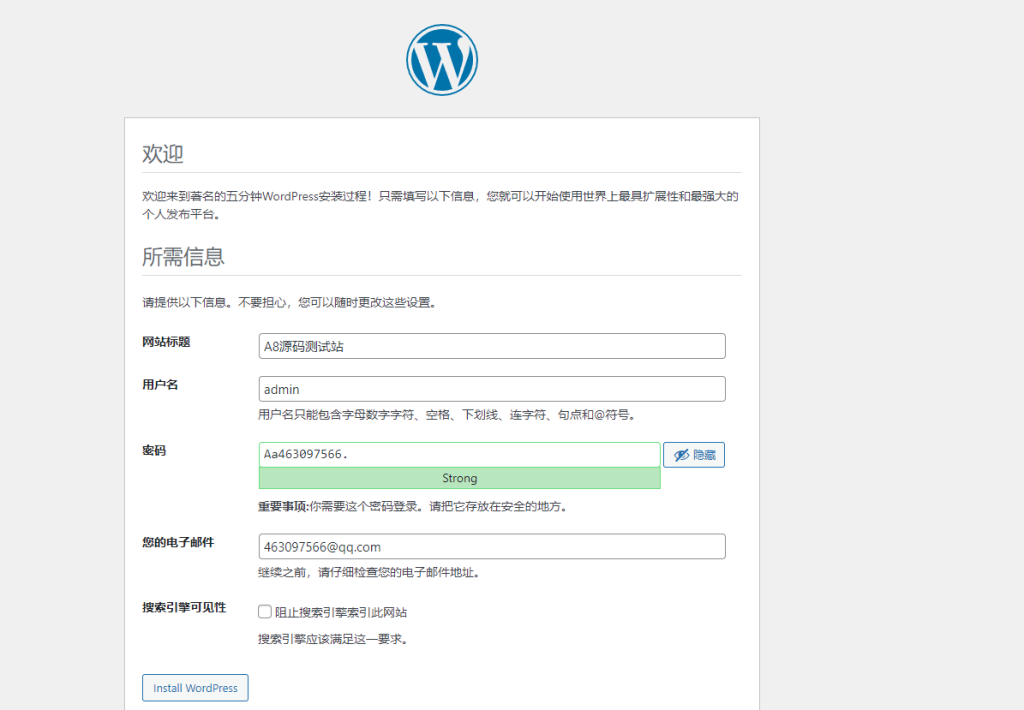Focus the password field showing Aa463097566
1024x710 pixels.
point(458,453)
